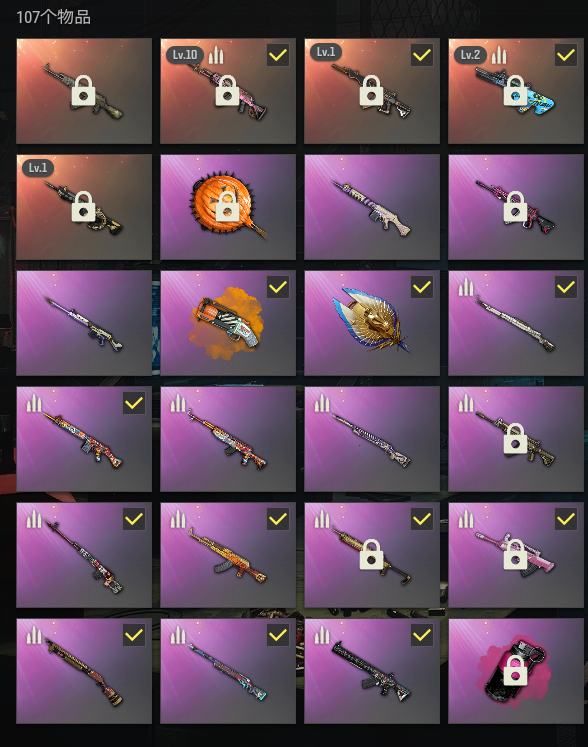Uncheck the Lv.10 pink rifle skin

coord(278,55)
